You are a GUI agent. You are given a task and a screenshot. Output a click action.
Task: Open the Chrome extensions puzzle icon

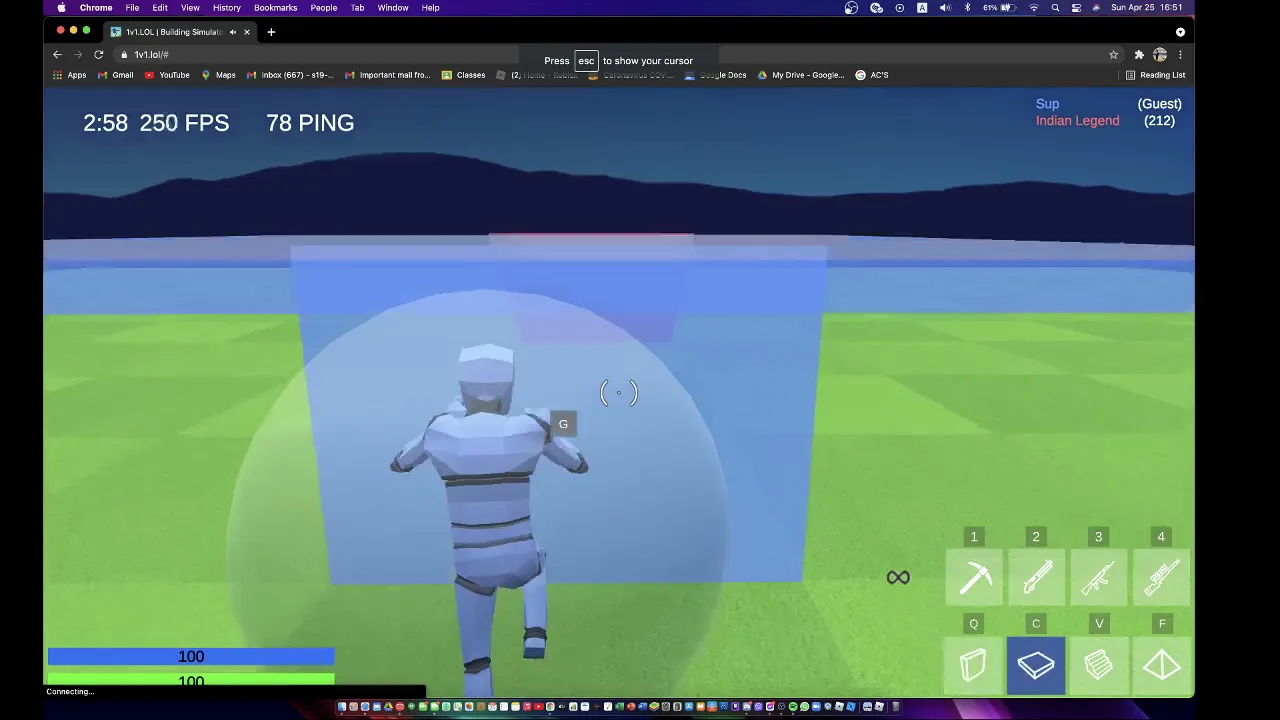(1138, 55)
